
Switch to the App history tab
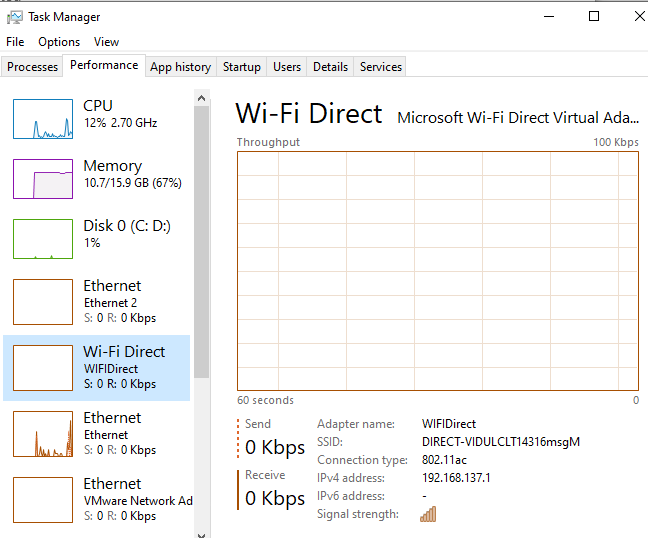tap(181, 67)
